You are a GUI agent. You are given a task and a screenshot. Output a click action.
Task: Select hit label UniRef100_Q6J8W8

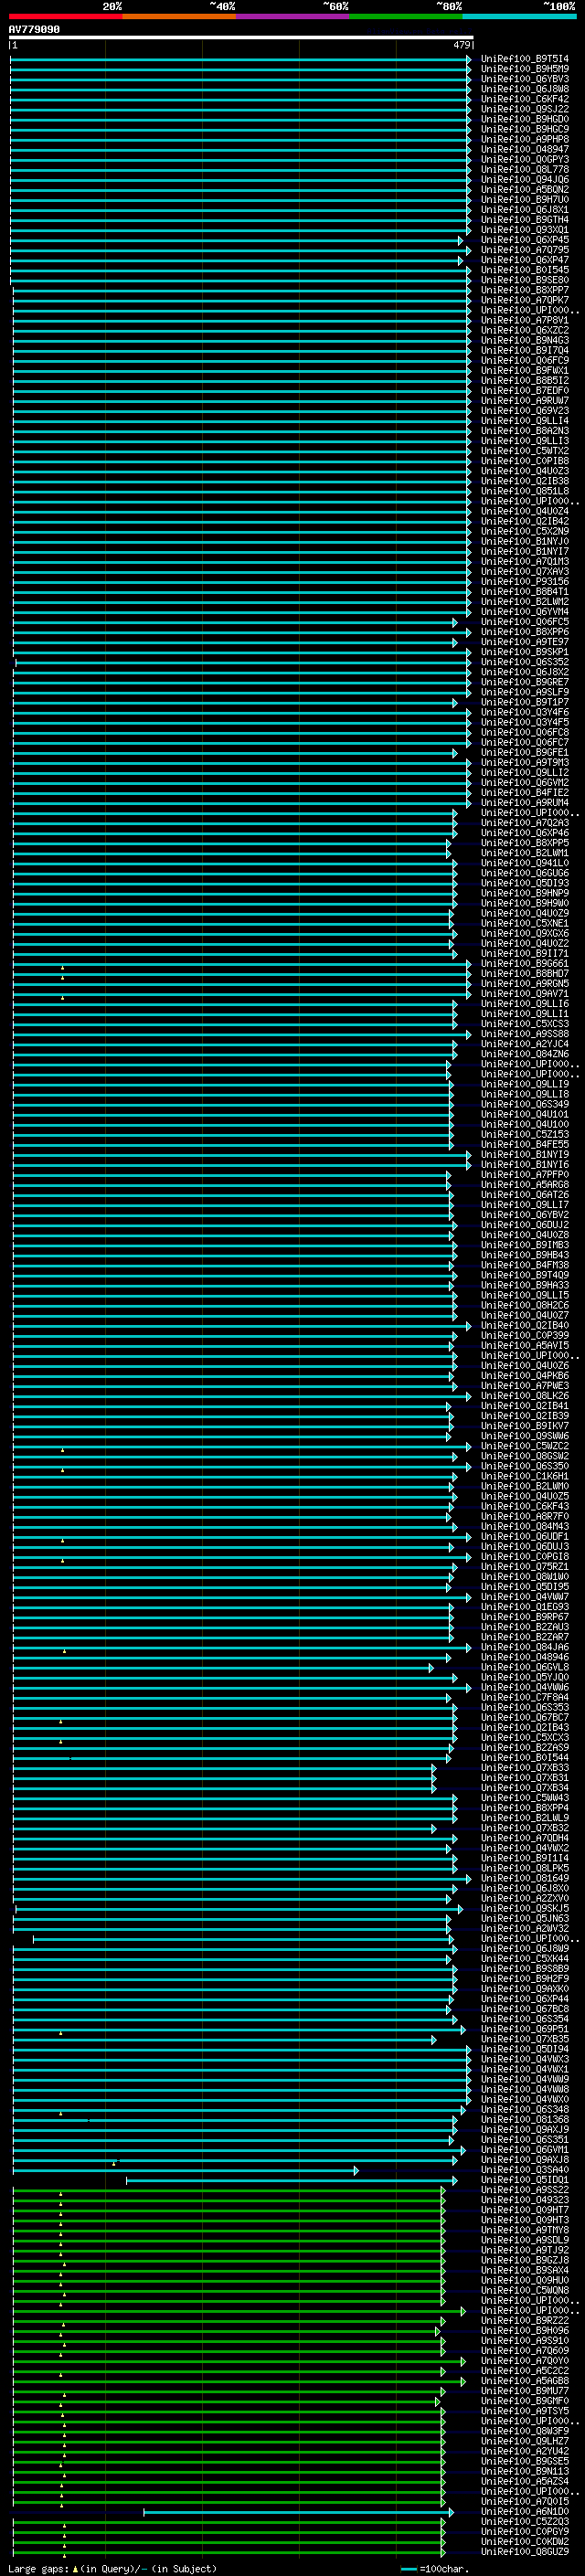524,89
